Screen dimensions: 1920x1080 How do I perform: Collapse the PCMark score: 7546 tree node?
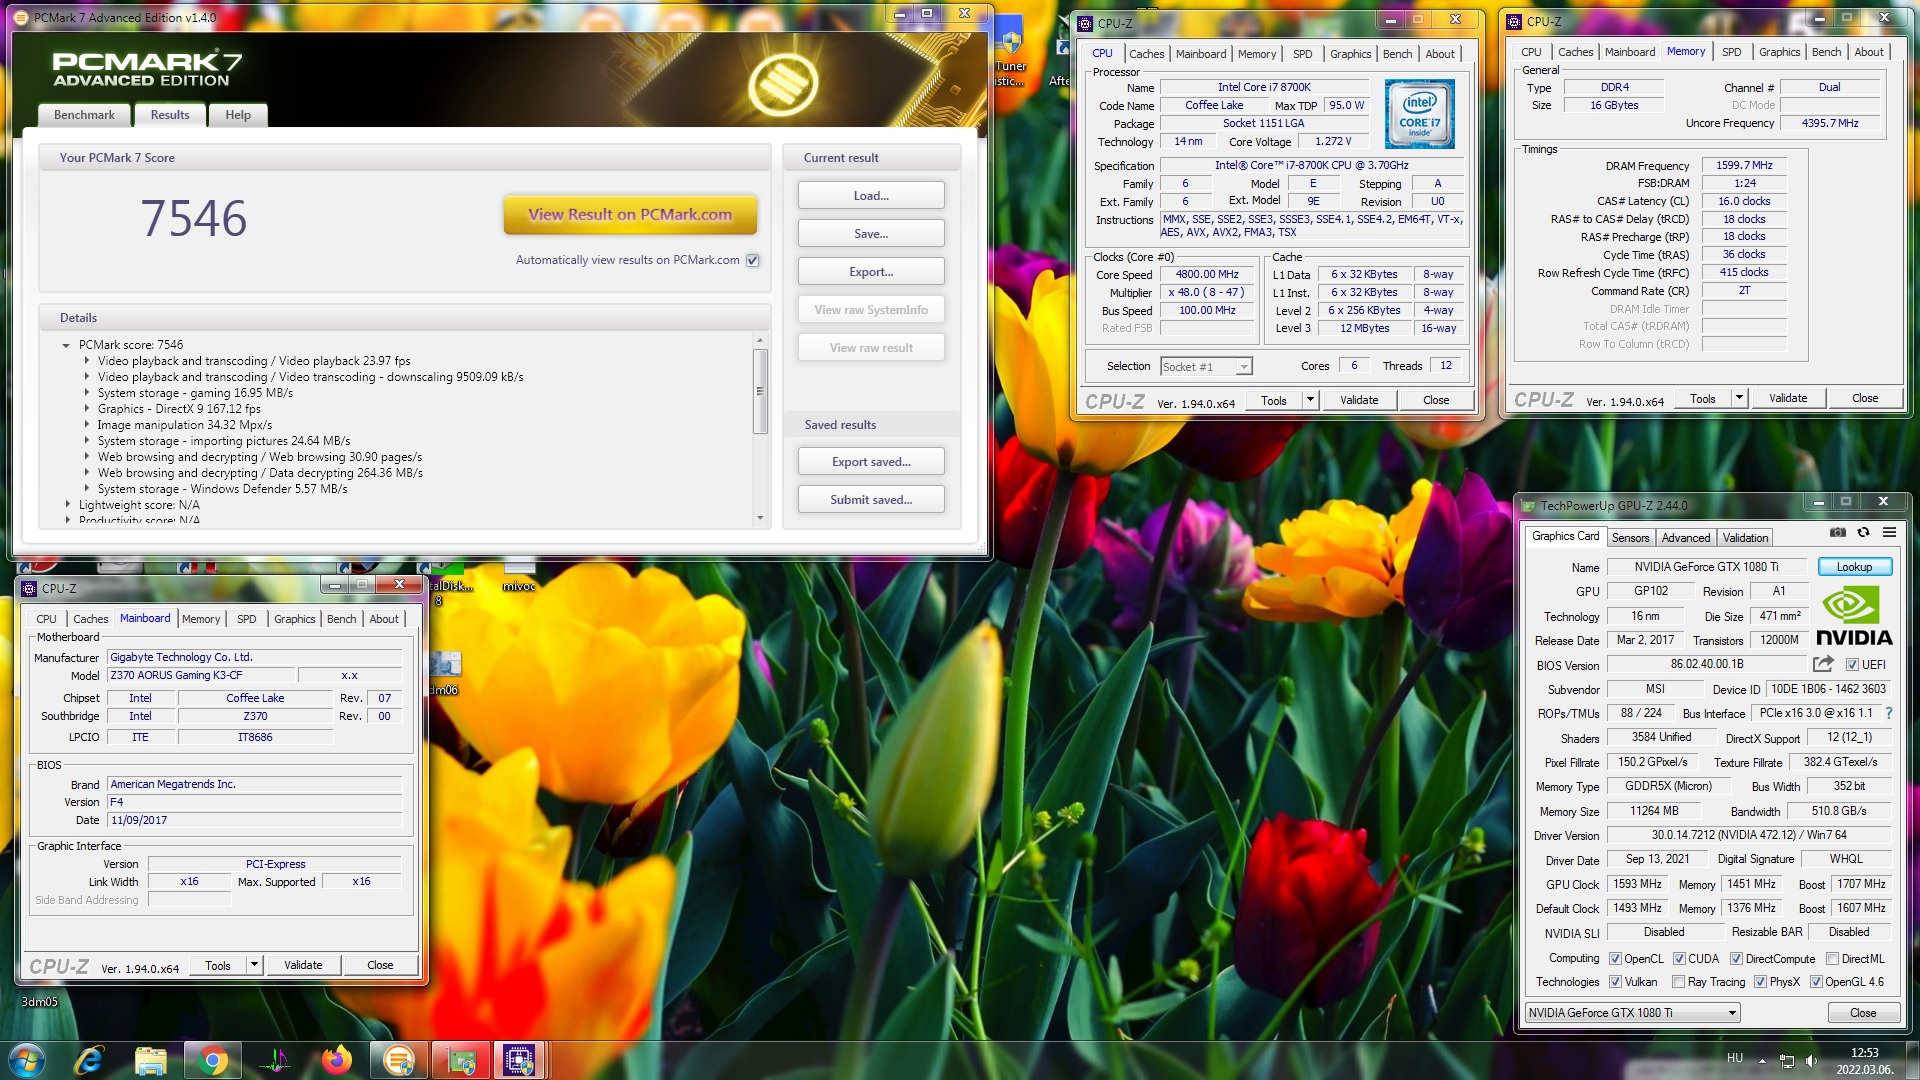coord(67,345)
